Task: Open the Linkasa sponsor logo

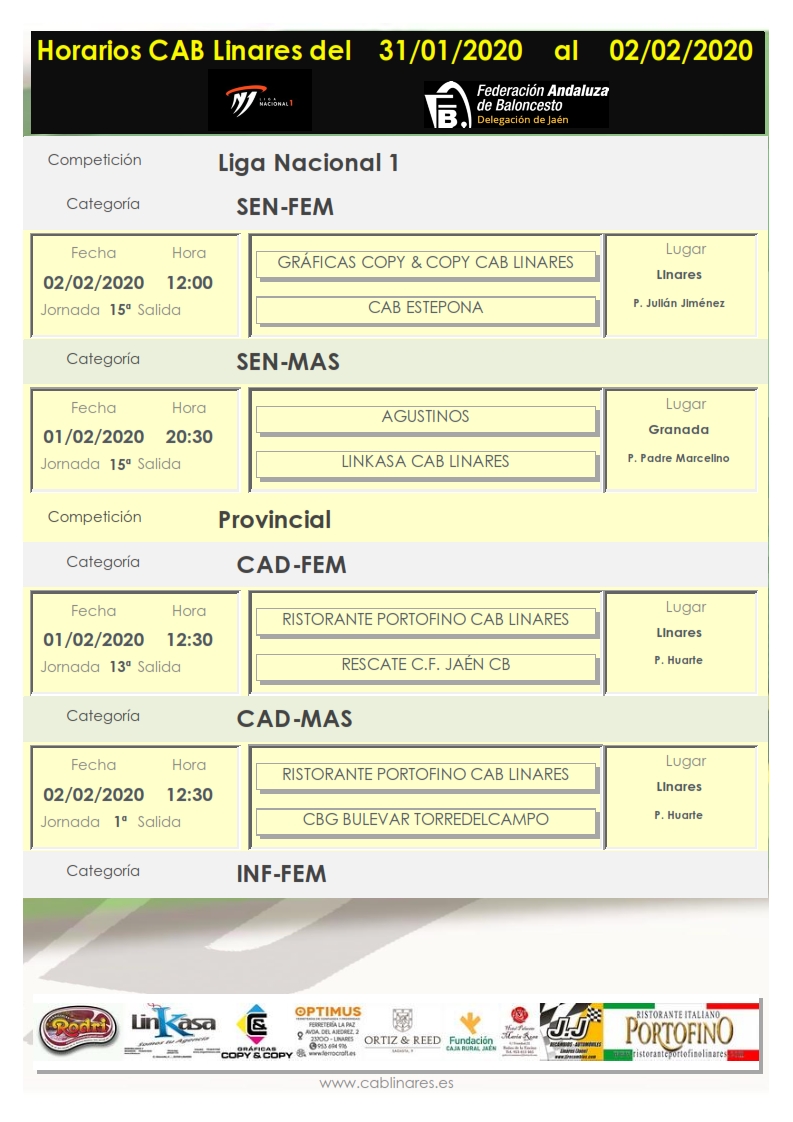Action: (173, 1027)
